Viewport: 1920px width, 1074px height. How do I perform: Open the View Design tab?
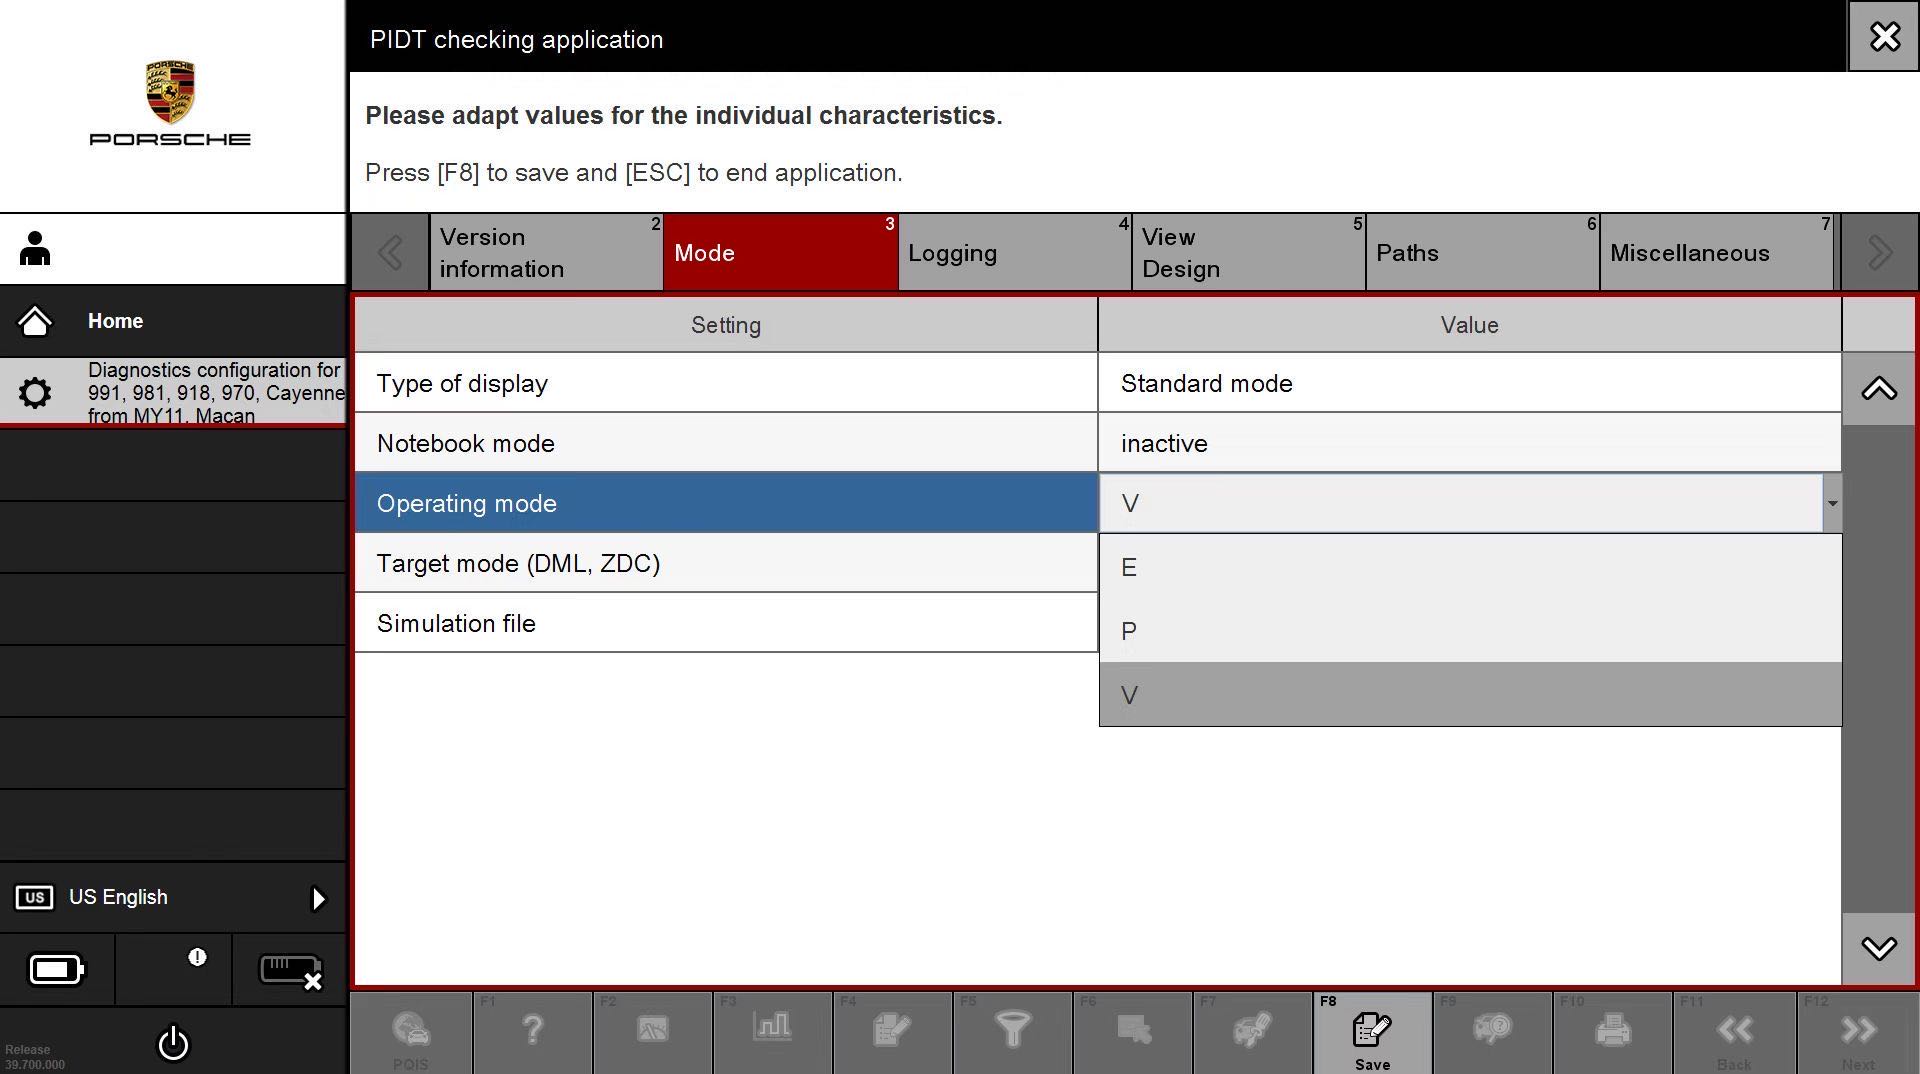click(1248, 253)
